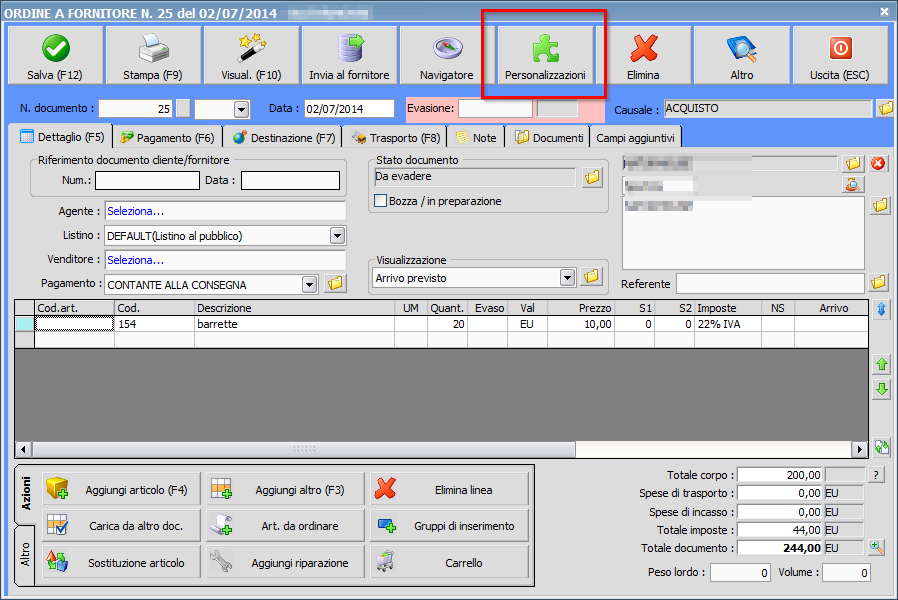Expand Visualizzazione Arrivo previsto dropdown
898x600 pixels.
click(x=567, y=278)
